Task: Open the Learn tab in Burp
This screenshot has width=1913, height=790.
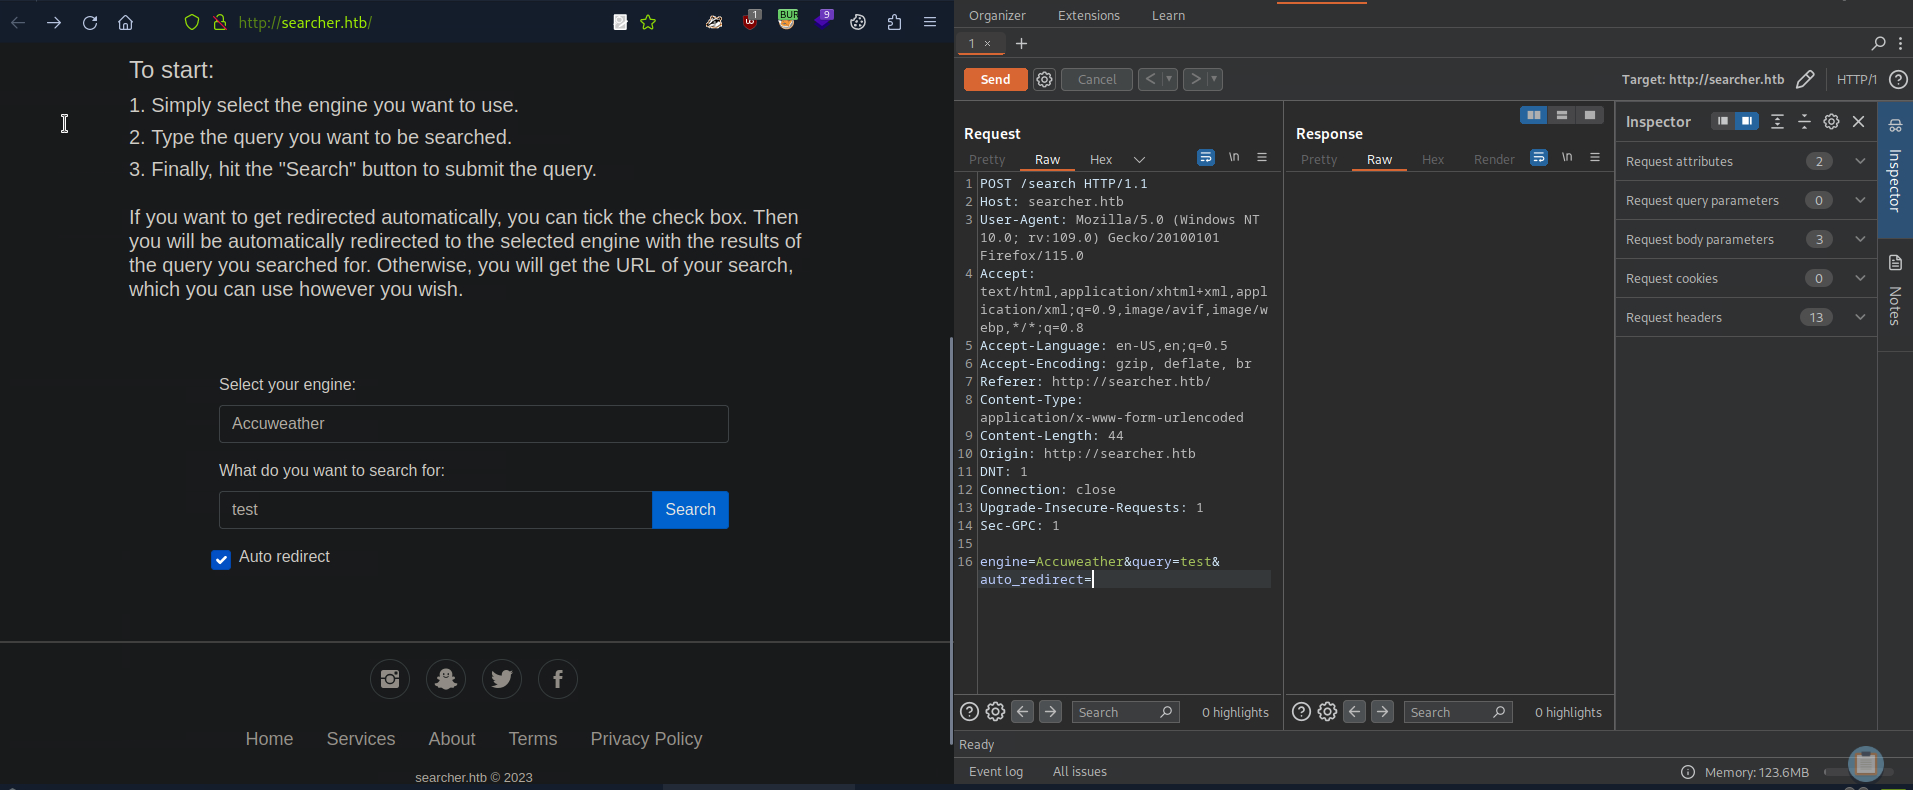Action: 1168,15
